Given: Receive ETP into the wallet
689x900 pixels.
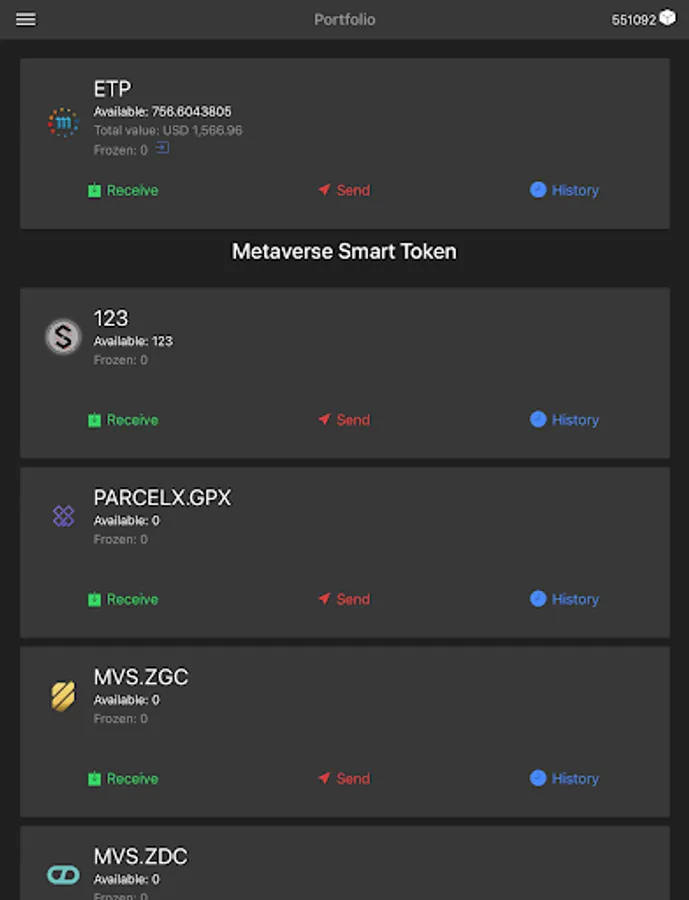Looking at the screenshot, I should tap(123, 190).
